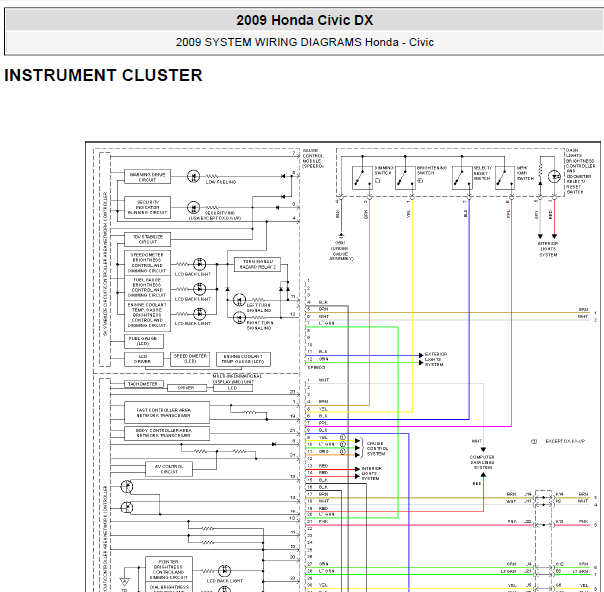Click the 'ORG' label at pin 11
This screenshot has height=592, width=604.
pyautogui.click(x=324, y=451)
